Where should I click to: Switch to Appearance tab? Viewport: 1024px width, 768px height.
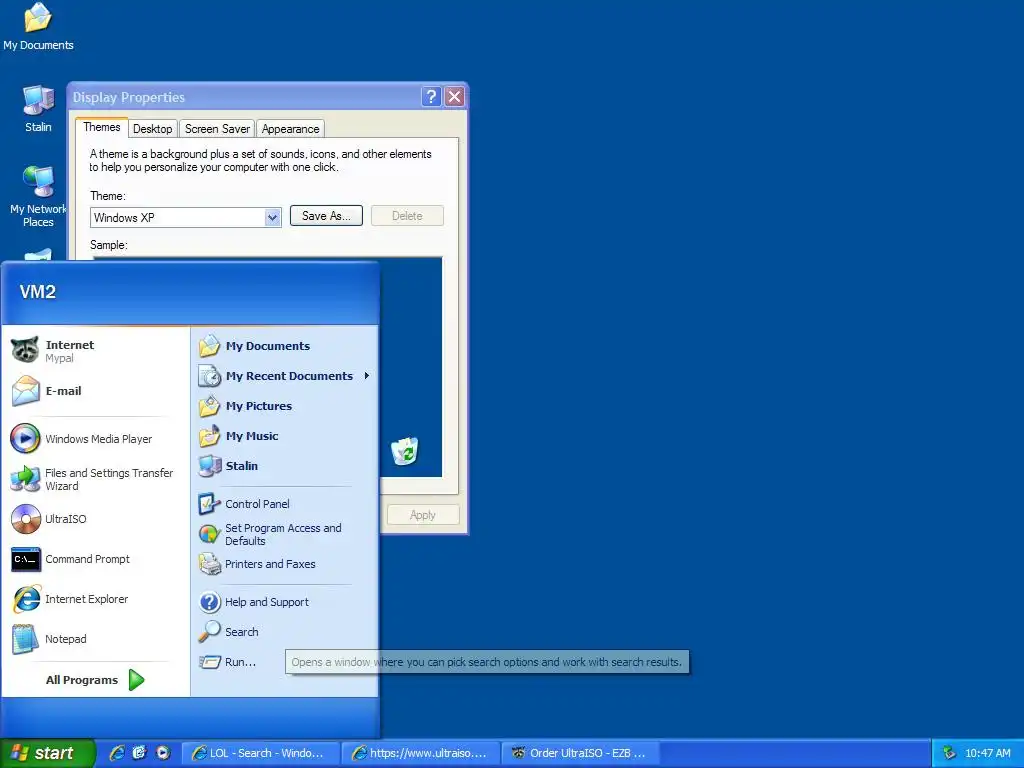coord(291,129)
